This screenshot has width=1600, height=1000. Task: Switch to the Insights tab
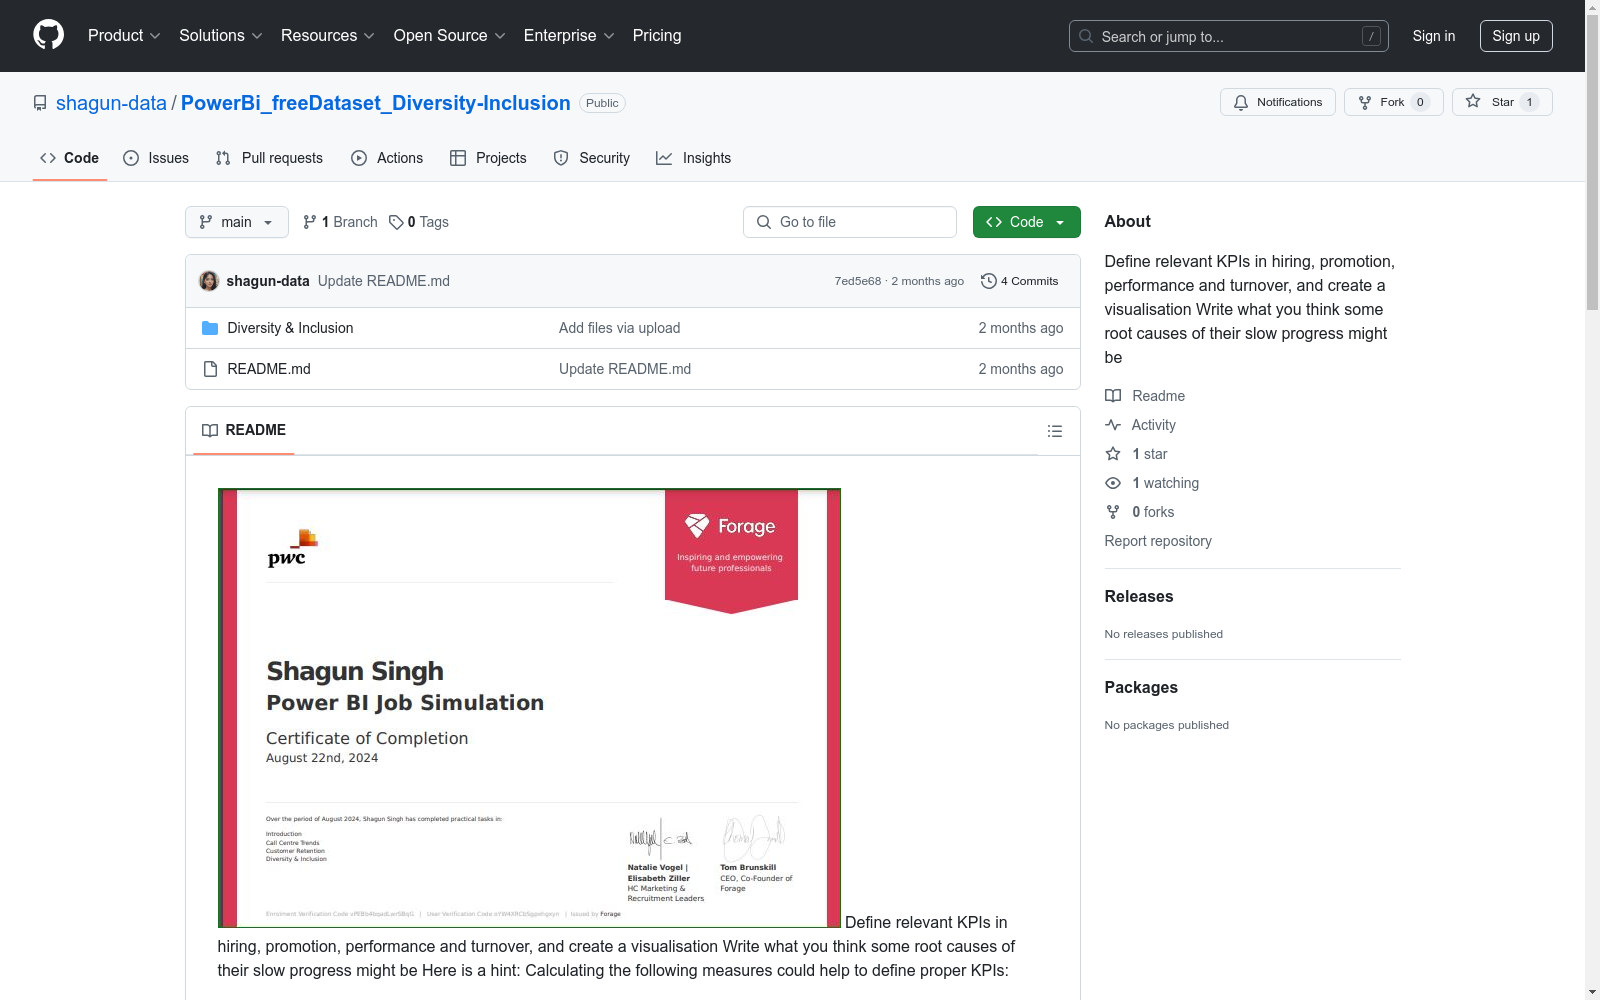tap(693, 158)
